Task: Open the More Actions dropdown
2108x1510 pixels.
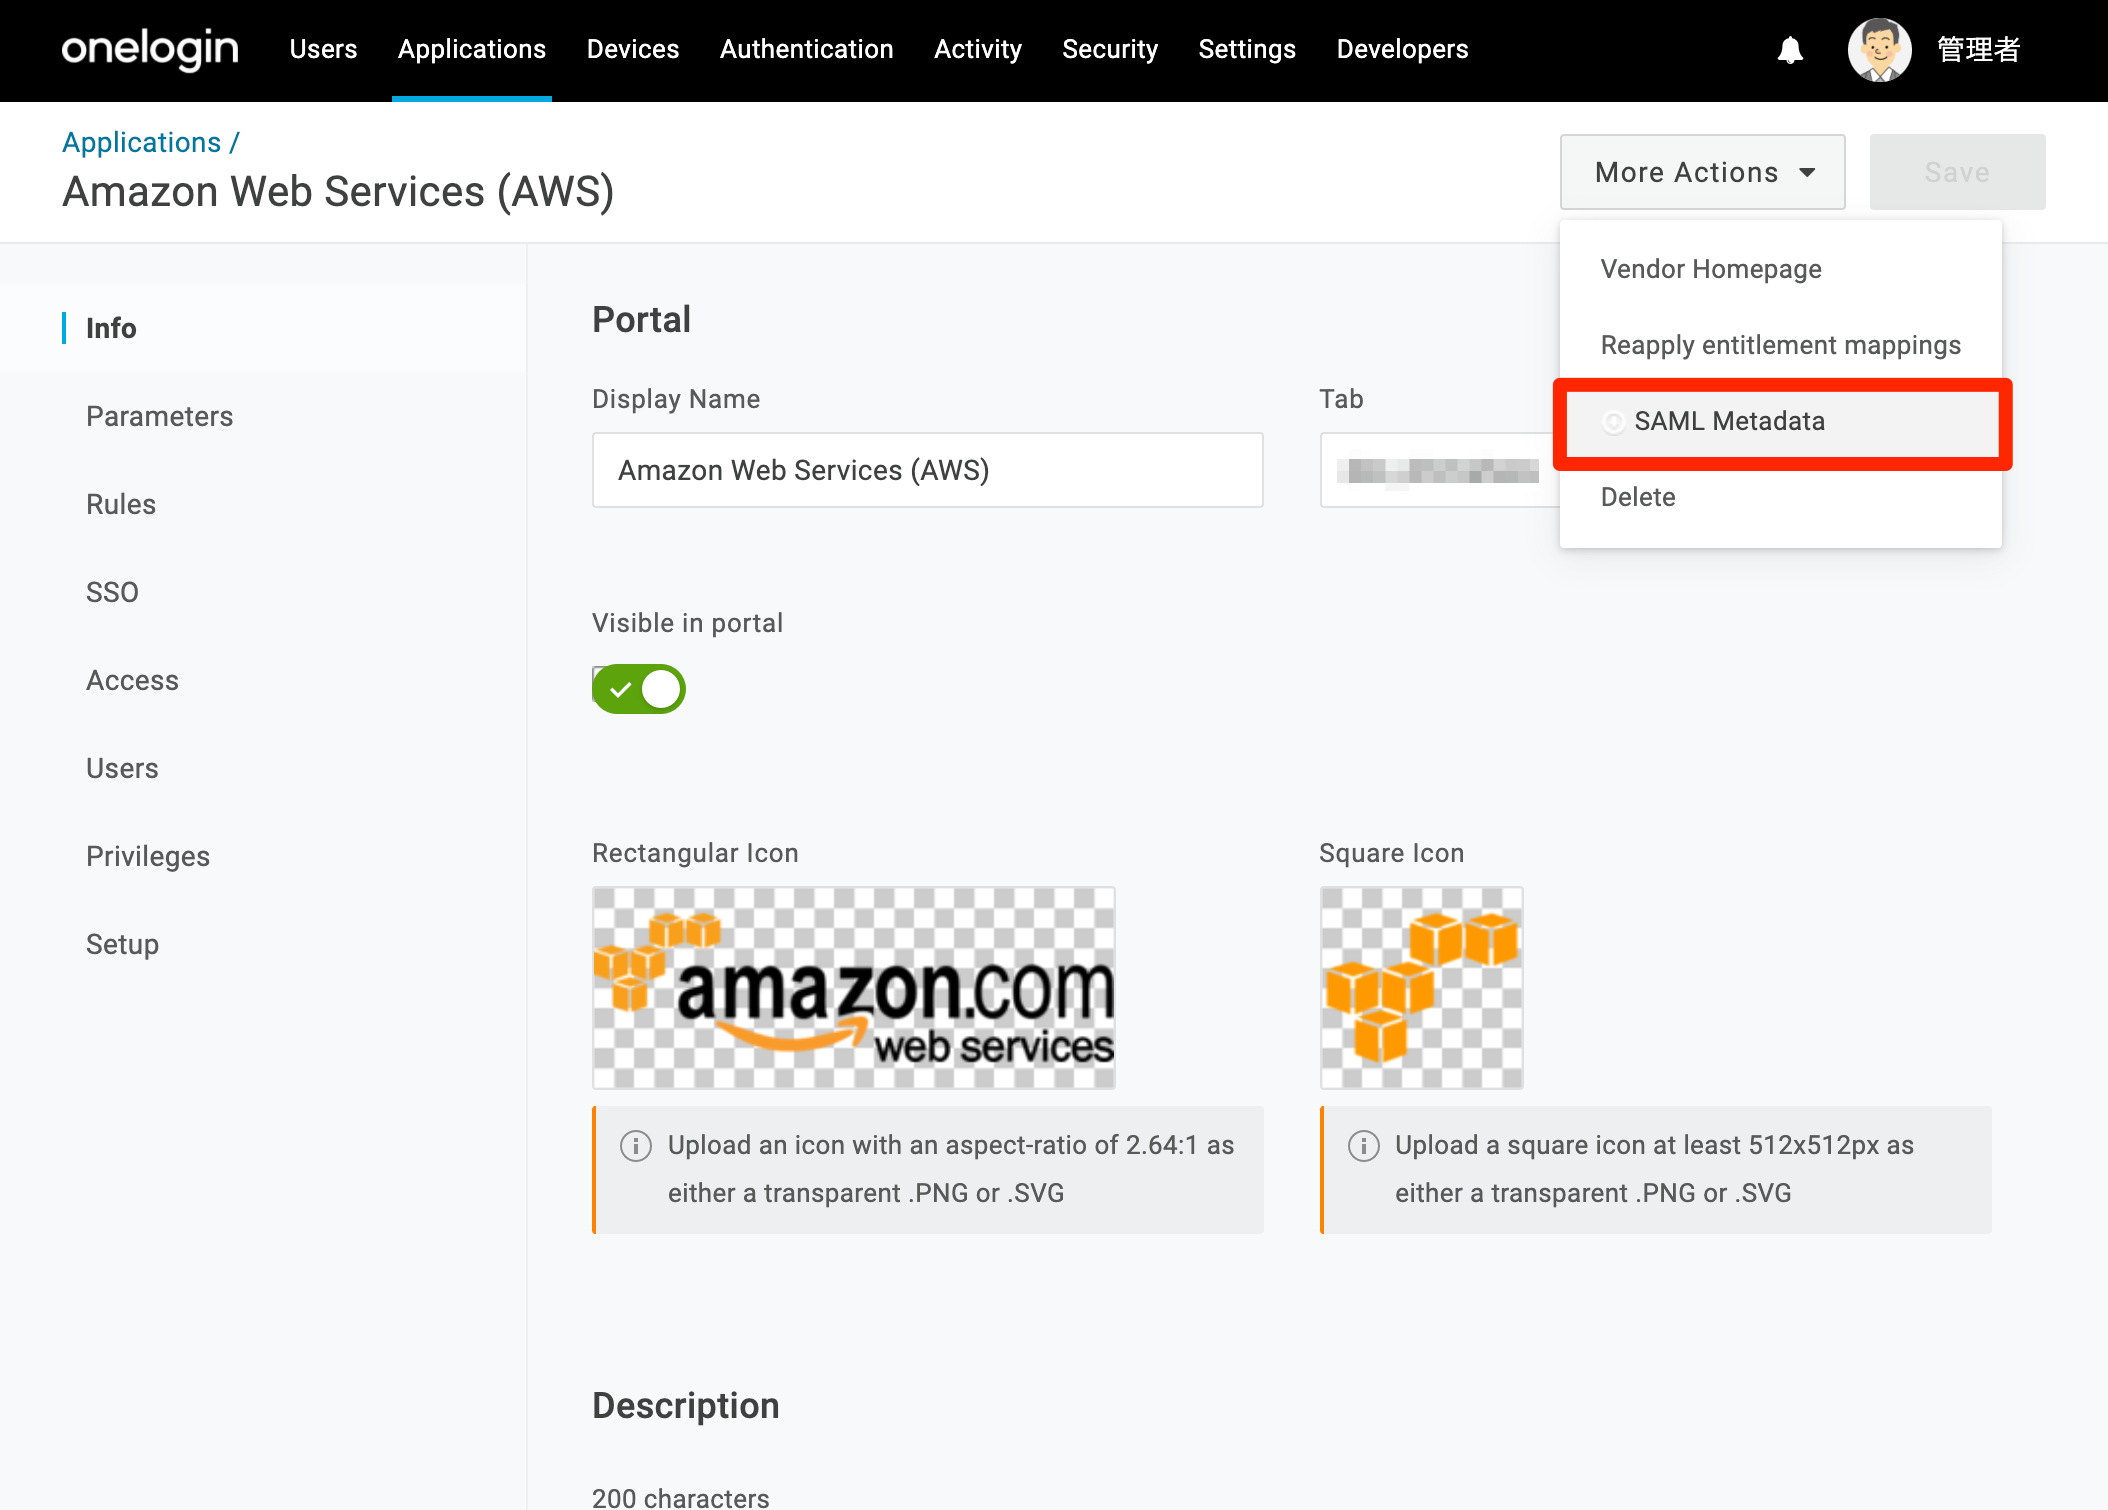Action: [x=1702, y=172]
